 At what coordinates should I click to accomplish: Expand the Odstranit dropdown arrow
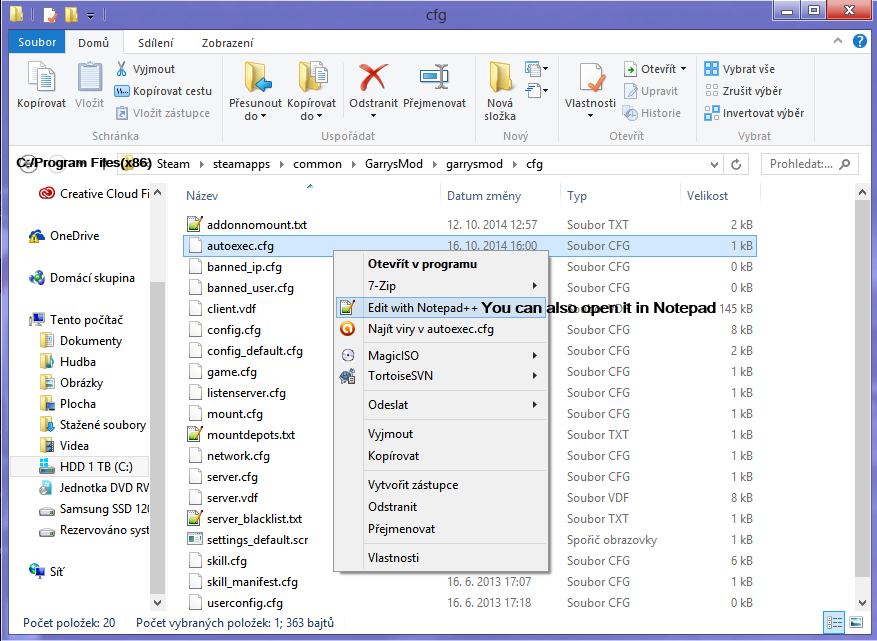click(x=373, y=116)
